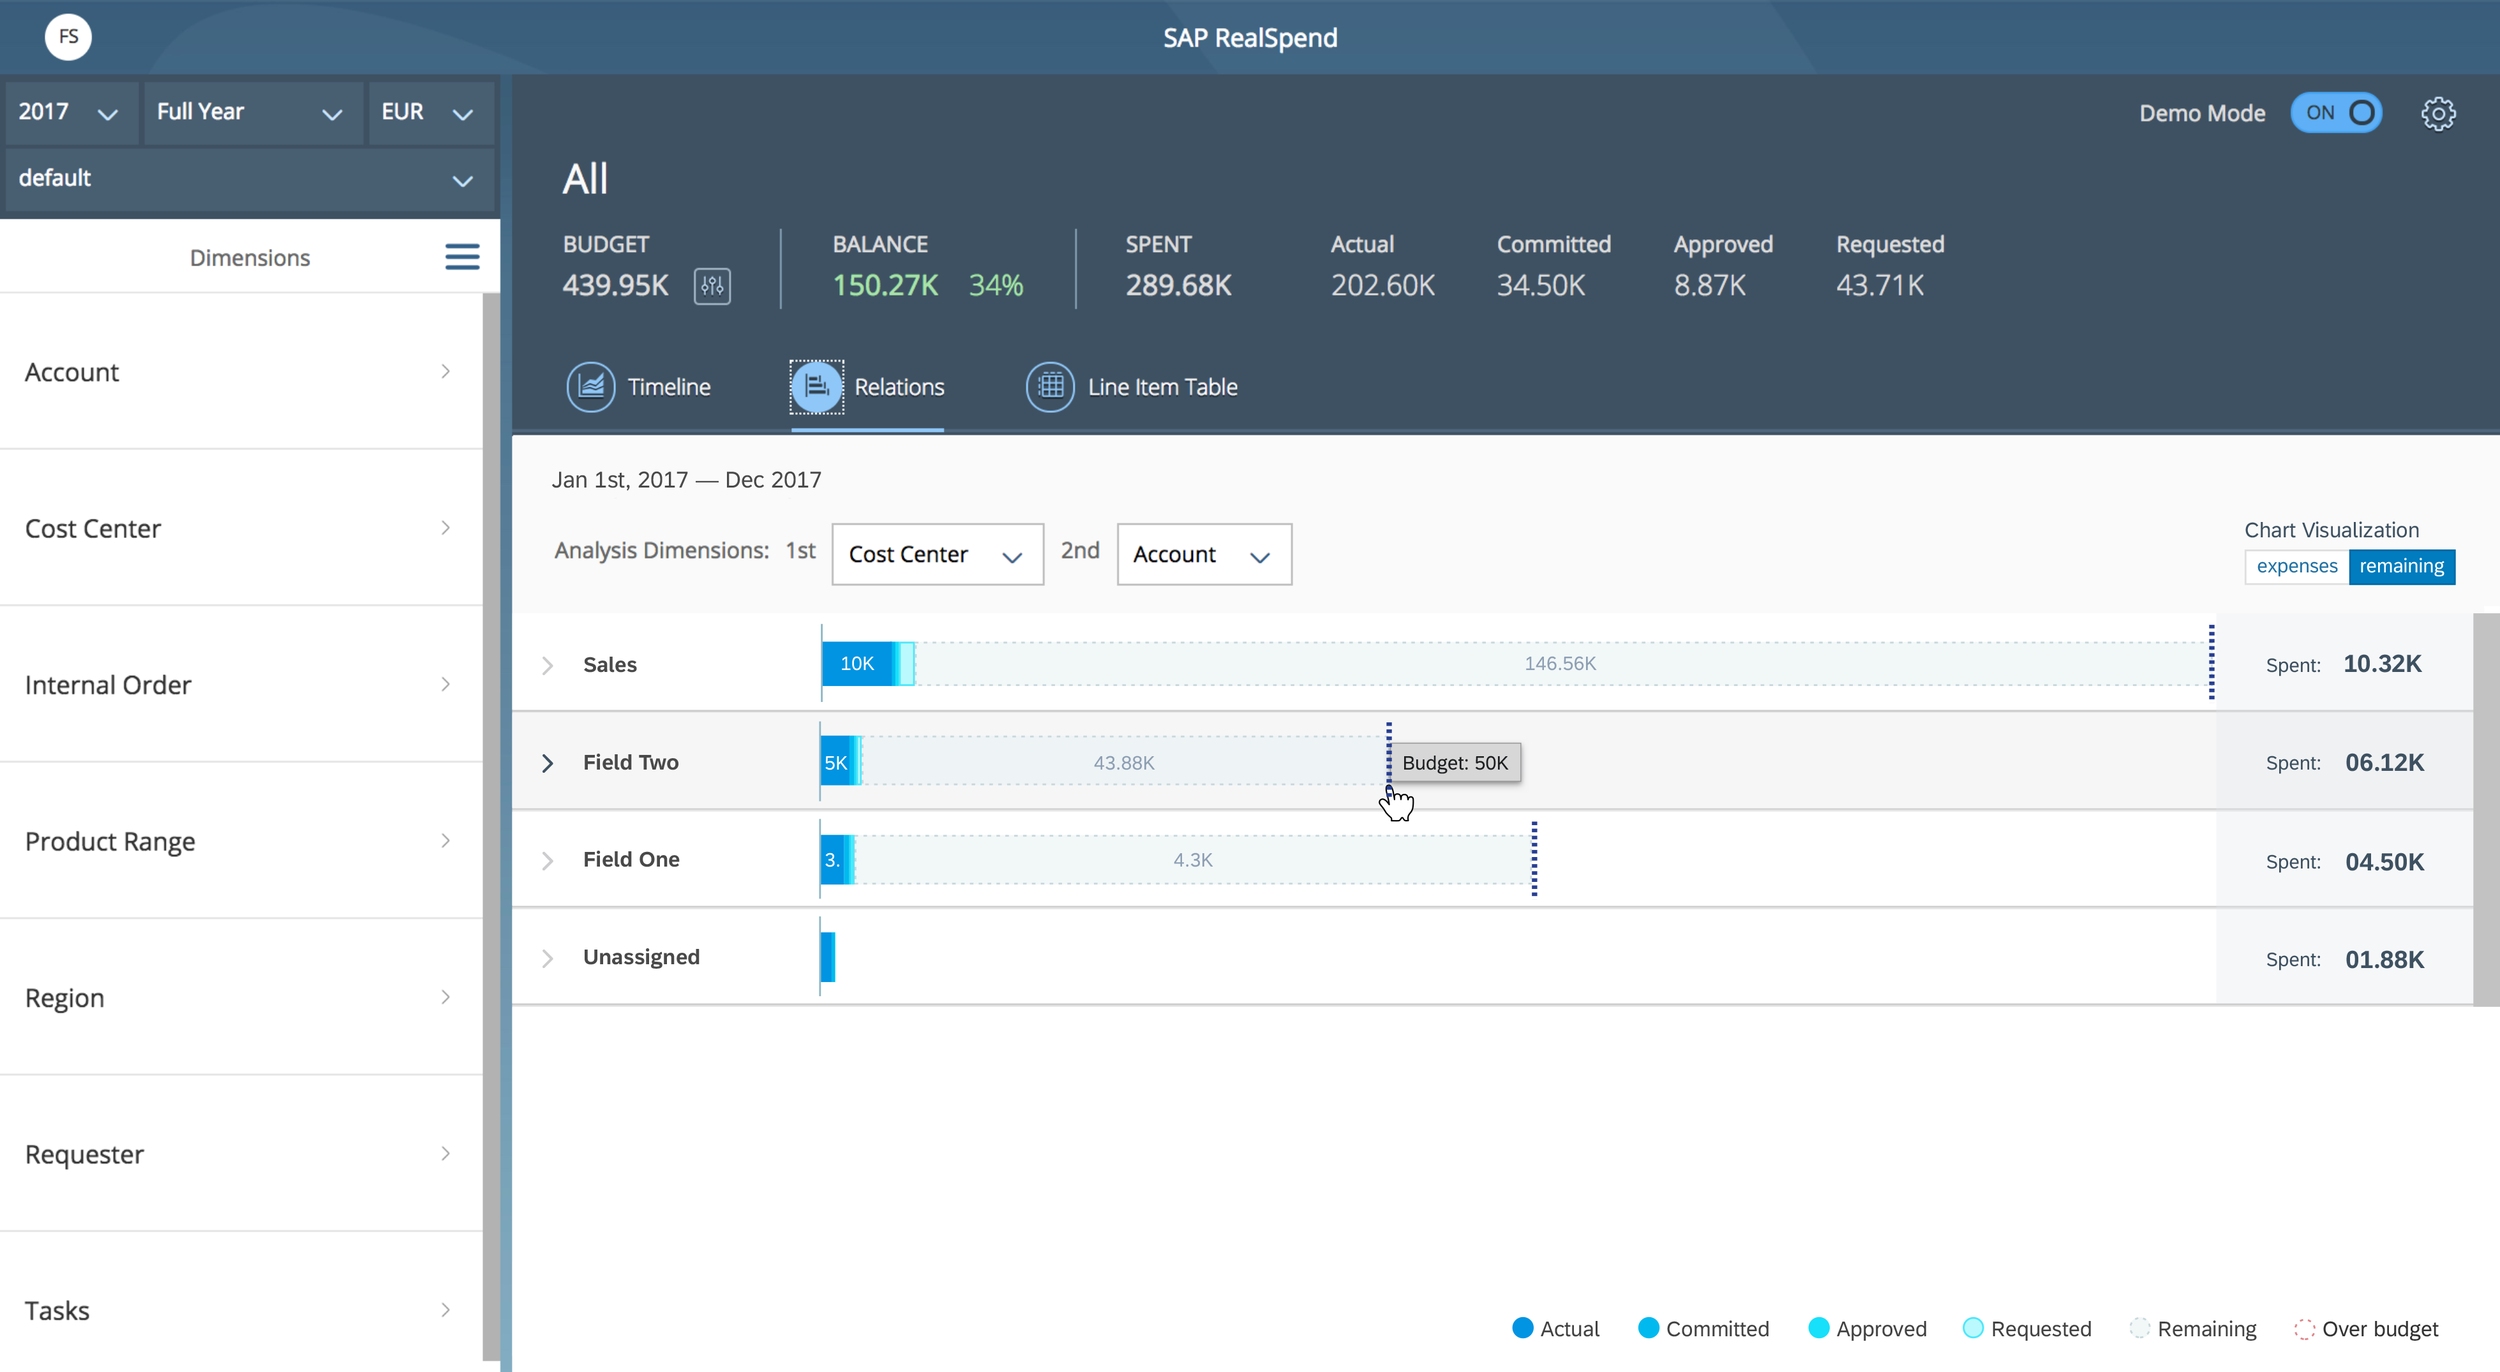This screenshot has width=2500, height=1372.
Task: Expand the Unassigned row
Action: (547, 958)
